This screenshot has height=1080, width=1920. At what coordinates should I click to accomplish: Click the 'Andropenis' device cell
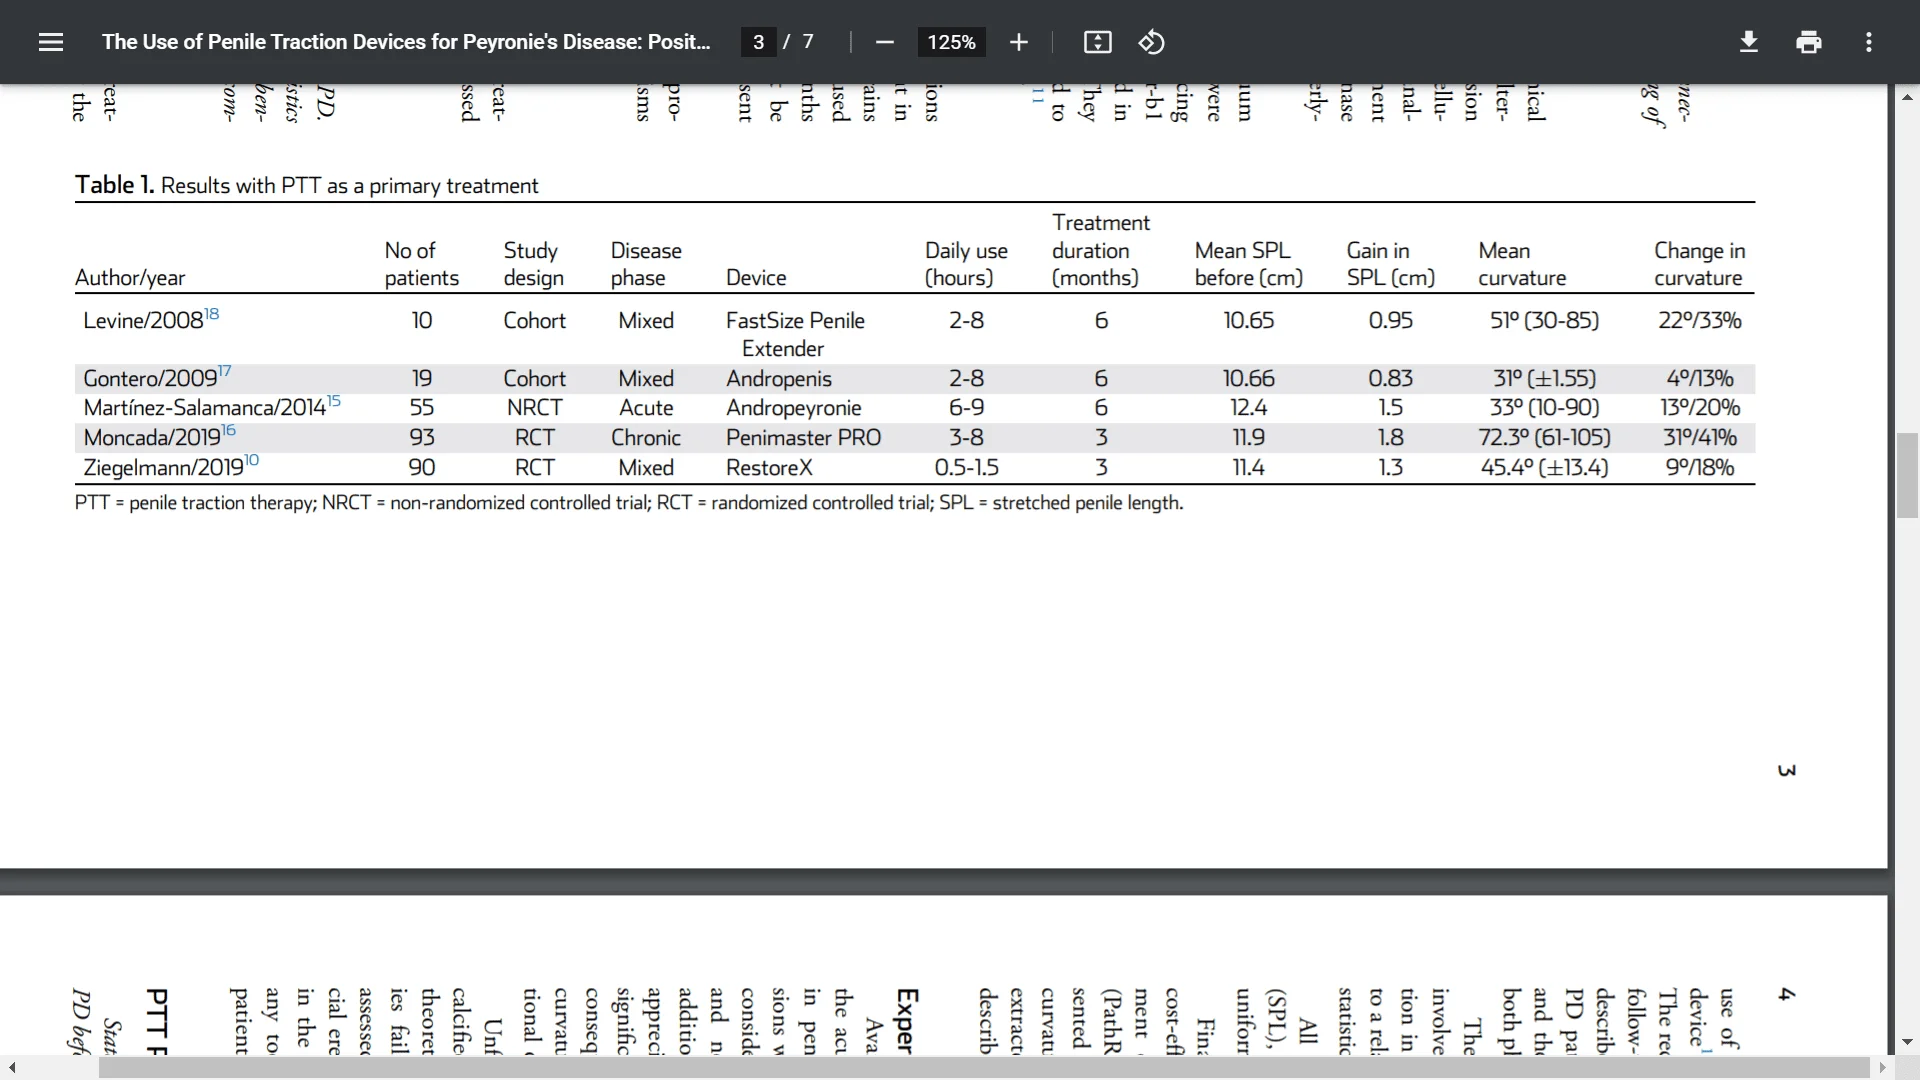(779, 379)
